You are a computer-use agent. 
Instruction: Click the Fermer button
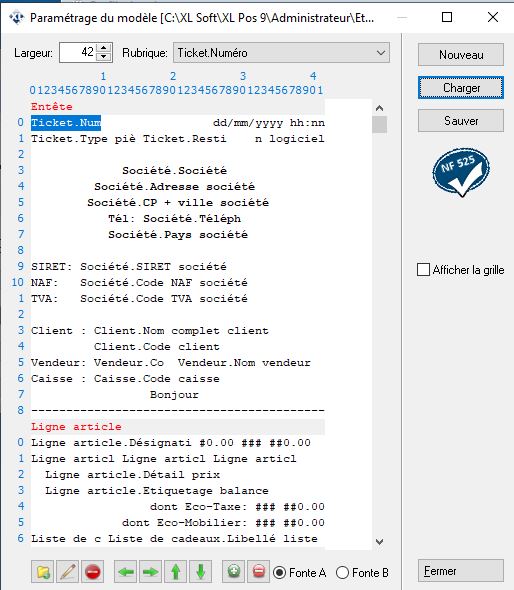point(461,571)
